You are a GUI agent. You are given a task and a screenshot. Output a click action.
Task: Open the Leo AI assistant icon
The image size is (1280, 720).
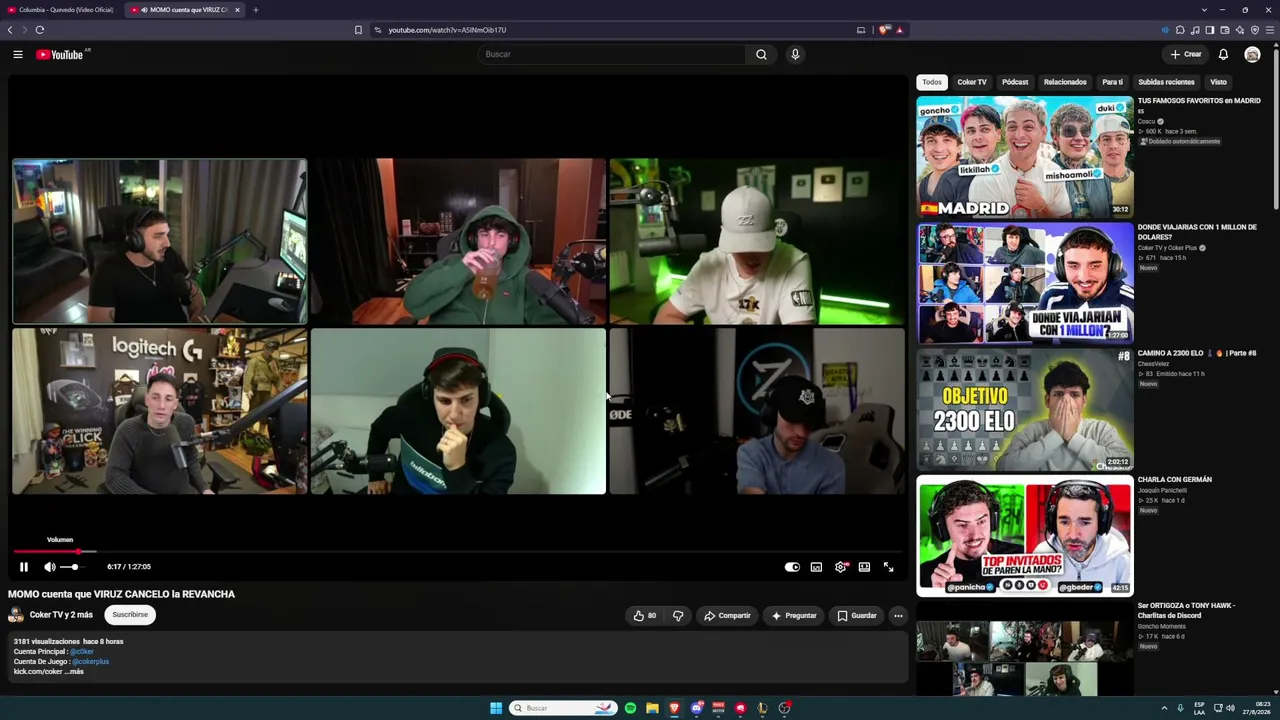pos(1240,30)
